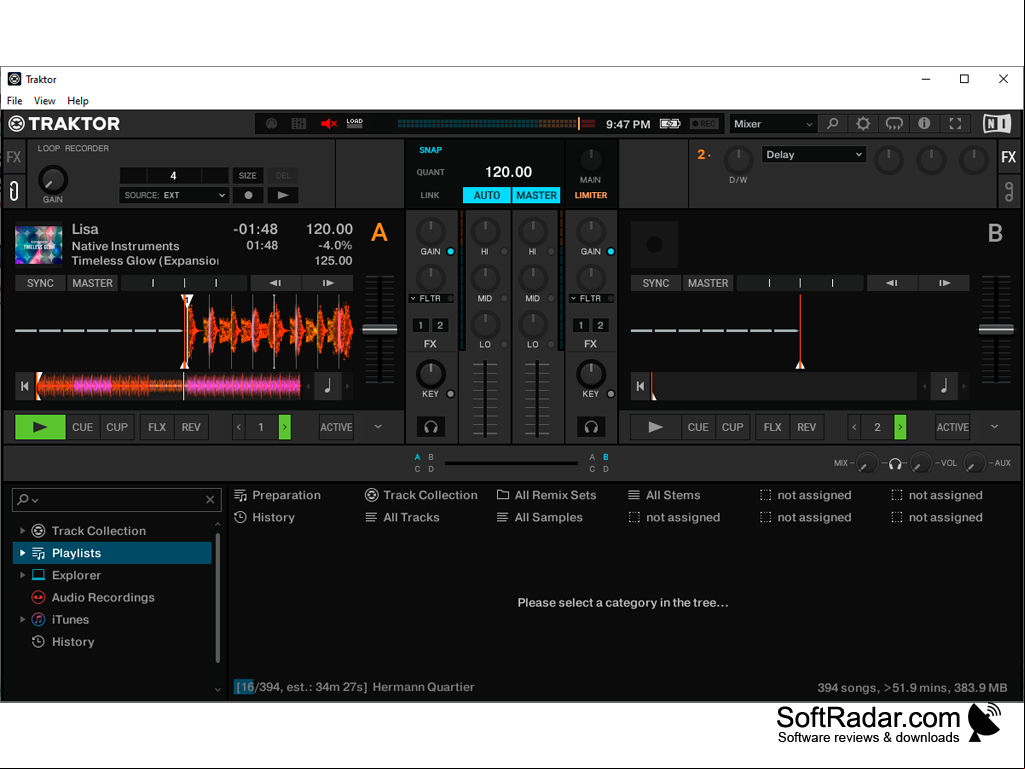Toggle QUANT mode
This screenshot has height=769, width=1025.
click(430, 172)
